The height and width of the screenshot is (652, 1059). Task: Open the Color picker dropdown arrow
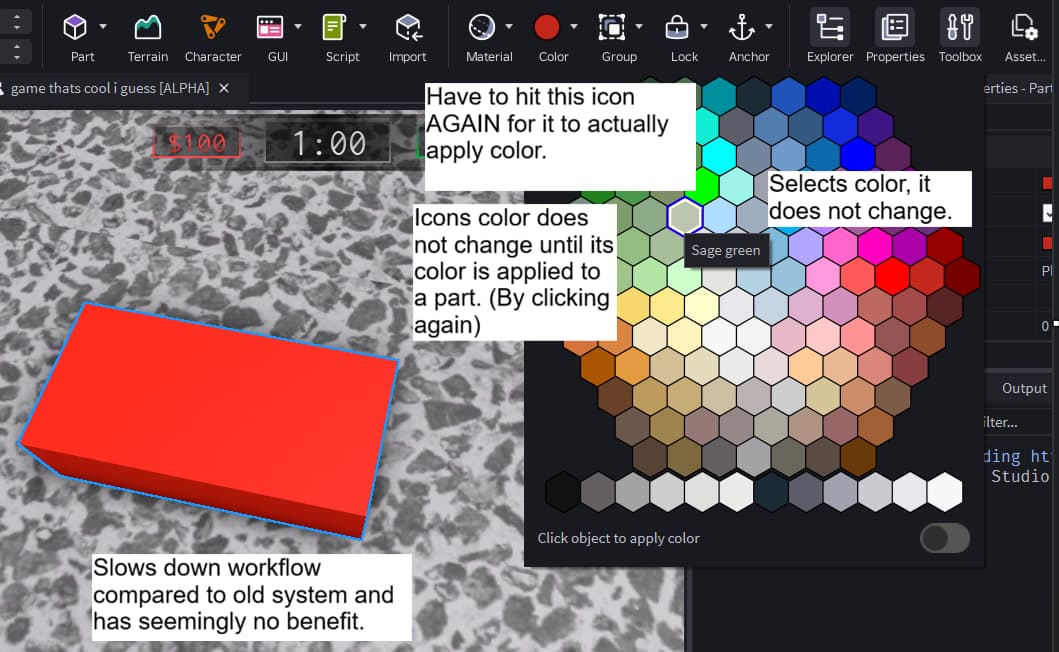pos(573,26)
